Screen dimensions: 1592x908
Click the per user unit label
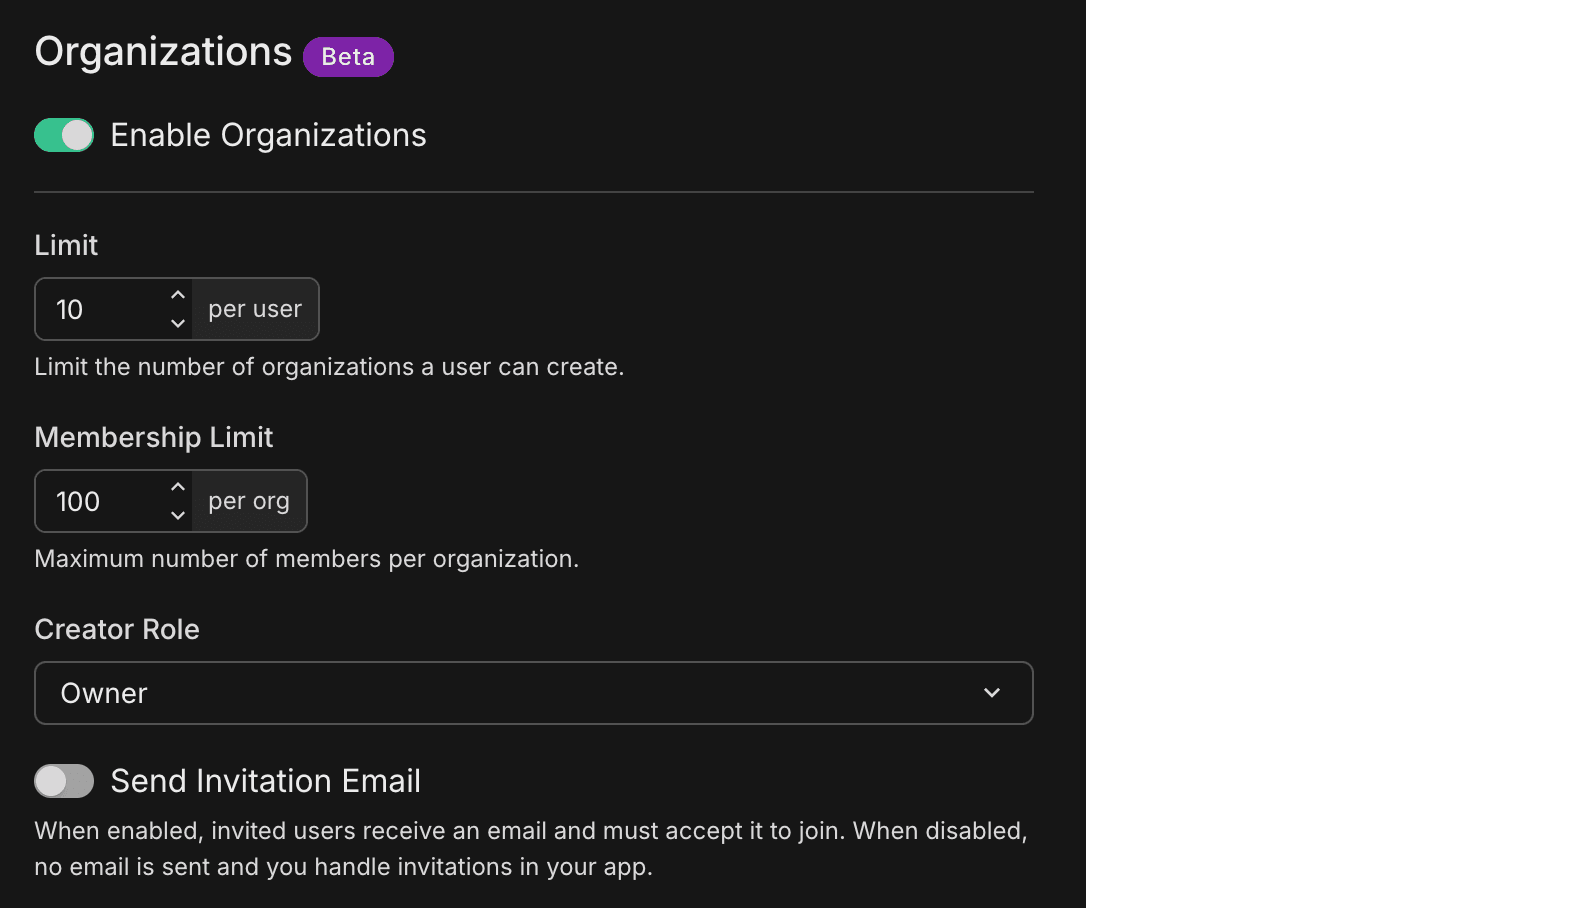[255, 309]
